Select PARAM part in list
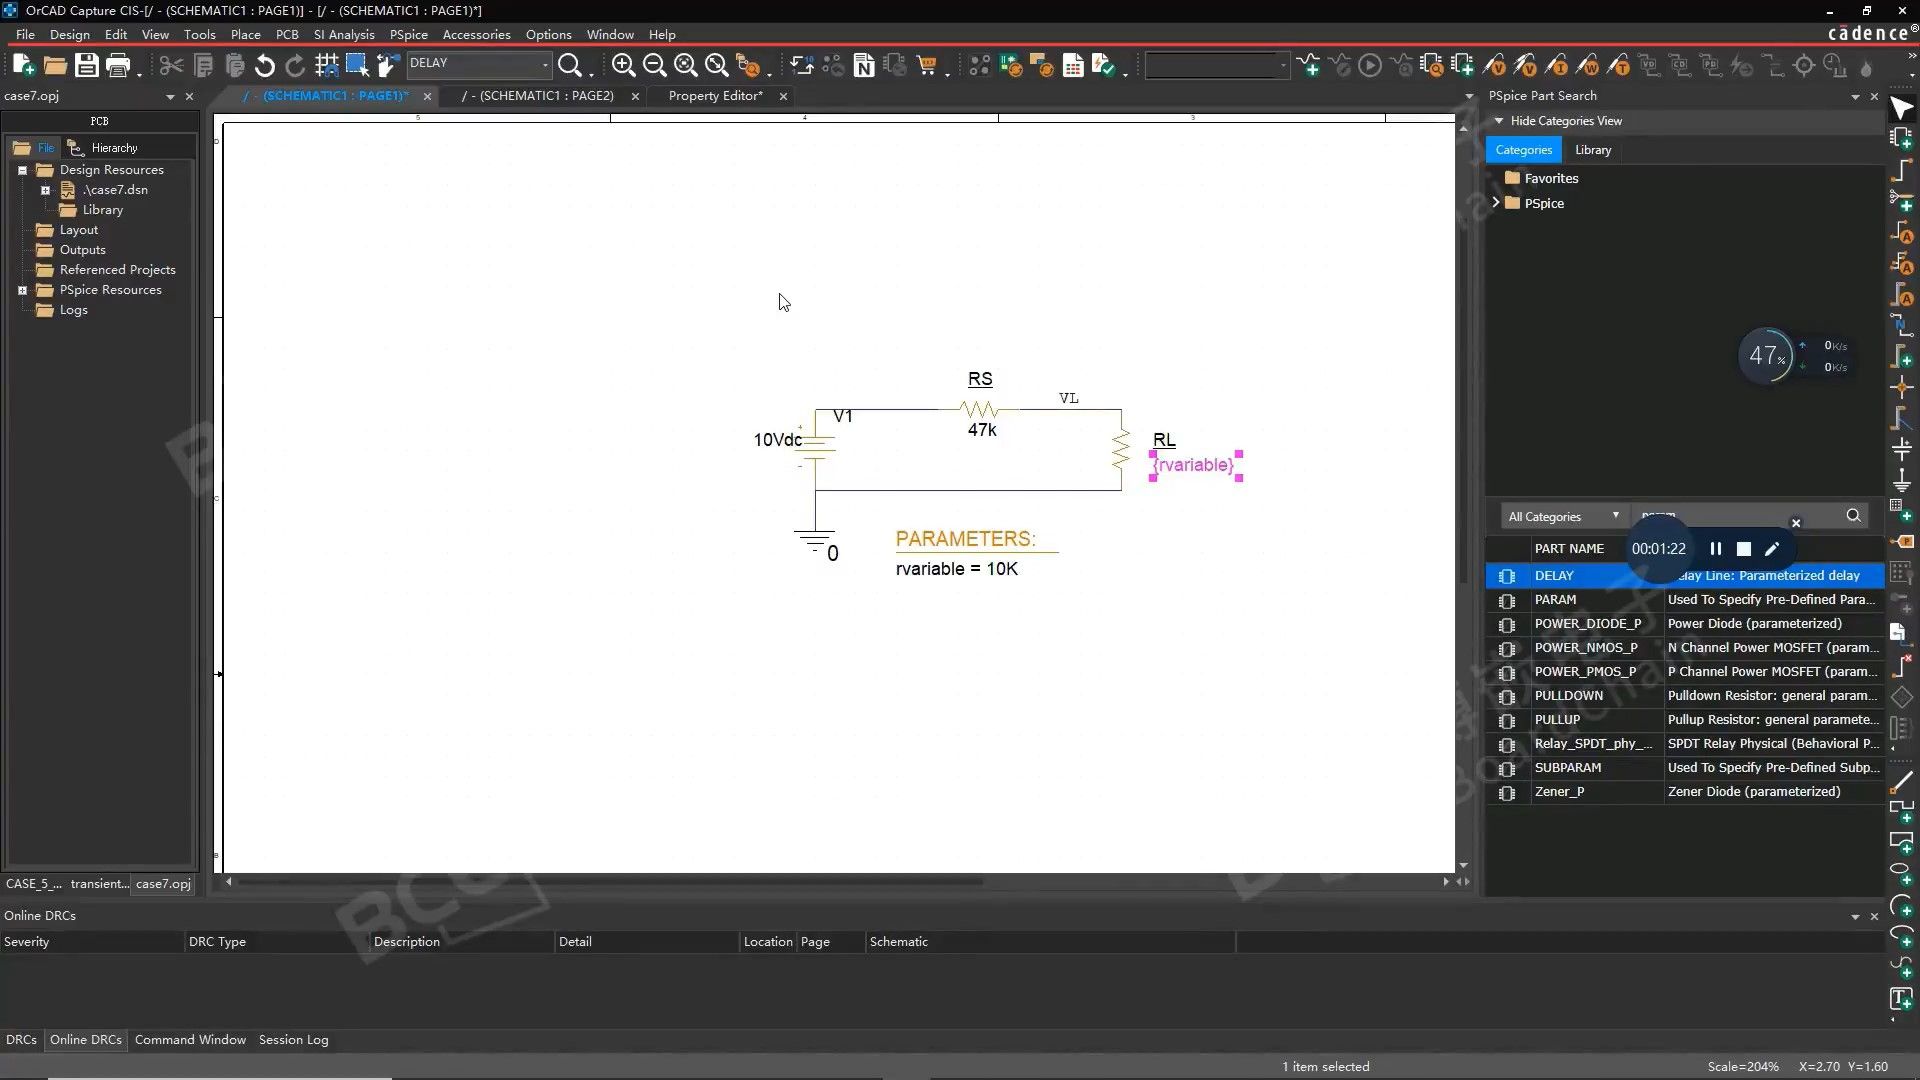The image size is (1920, 1080). pyautogui.click(x=1685, y=600)
